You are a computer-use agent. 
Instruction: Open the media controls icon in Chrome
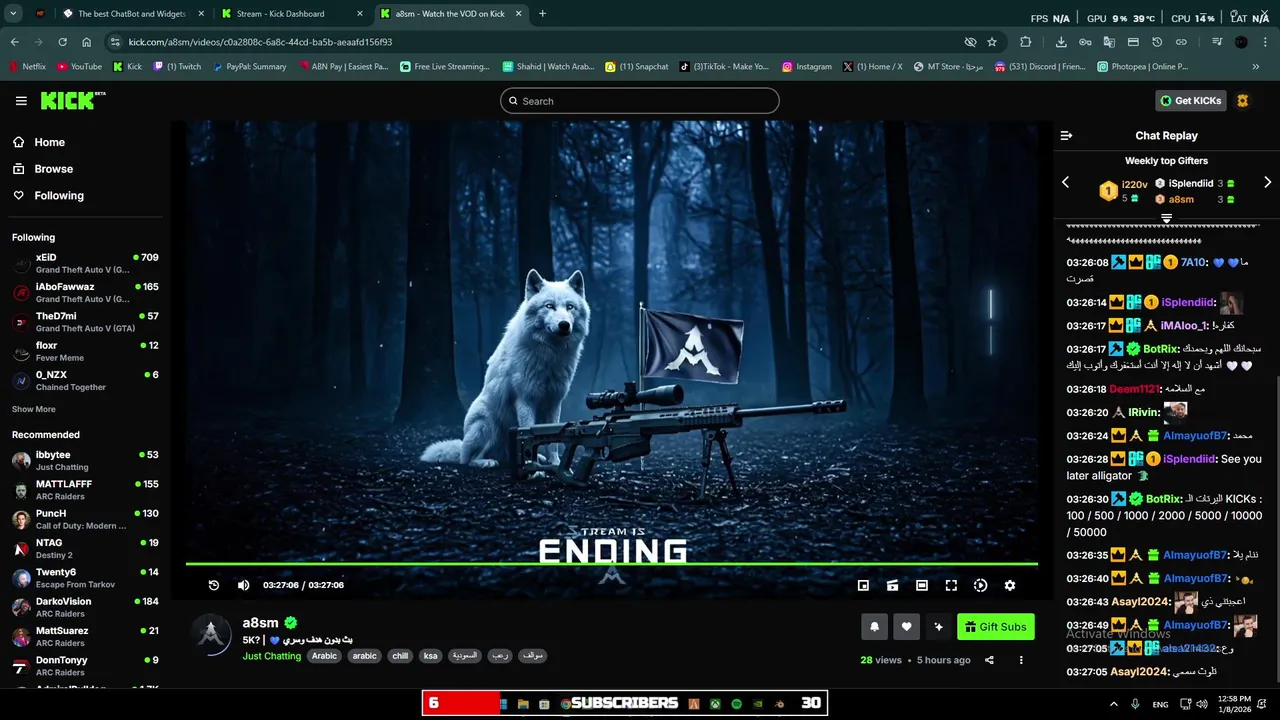tap(1217, 42)
